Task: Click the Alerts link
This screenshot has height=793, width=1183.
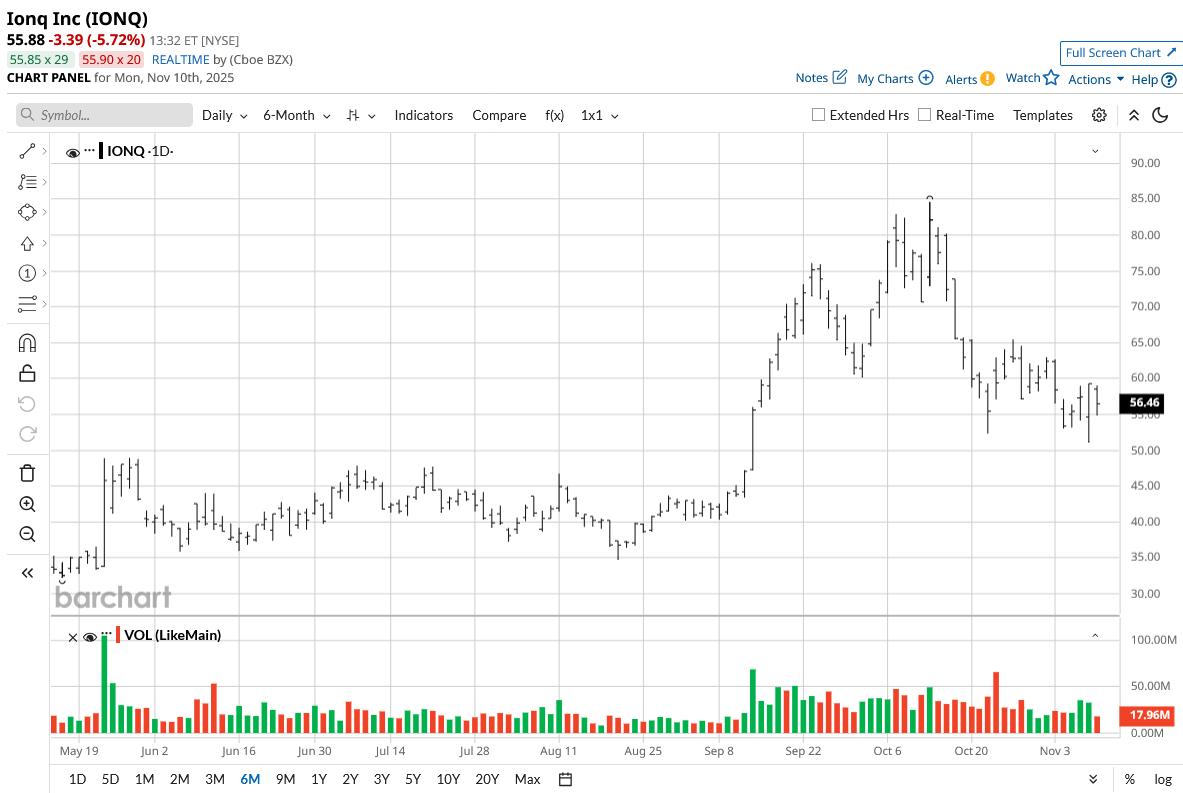Action: 960,79
